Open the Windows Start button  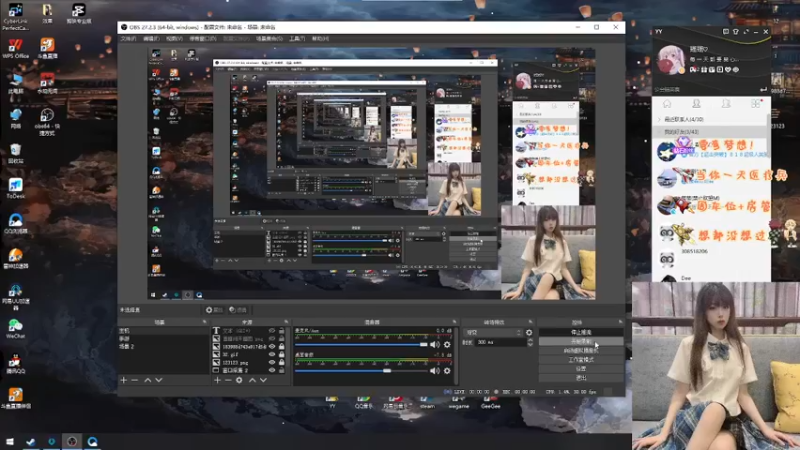pos(10,441)
